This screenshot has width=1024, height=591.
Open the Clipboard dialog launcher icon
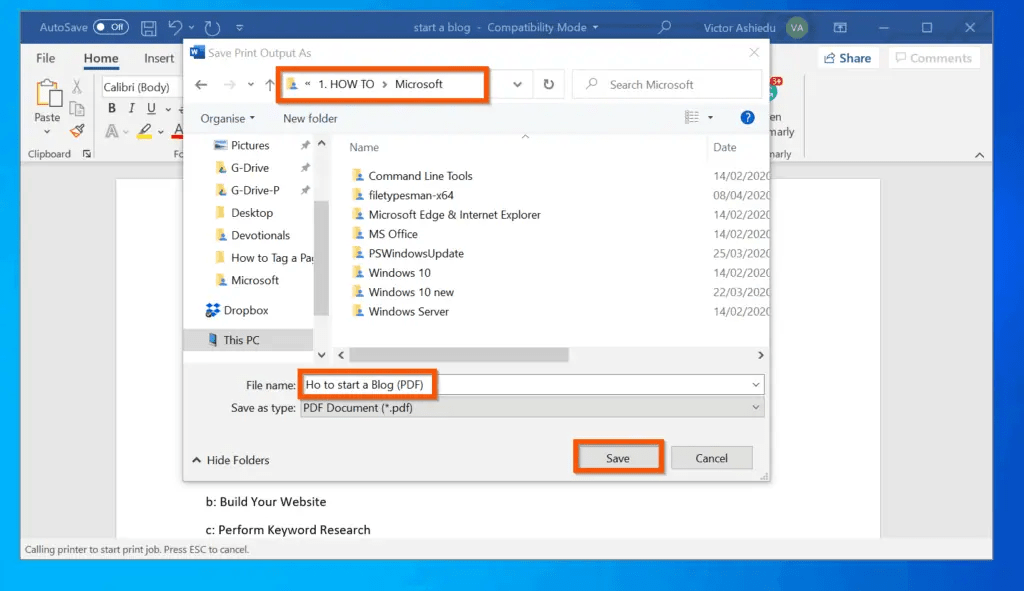tap(87, 153)
